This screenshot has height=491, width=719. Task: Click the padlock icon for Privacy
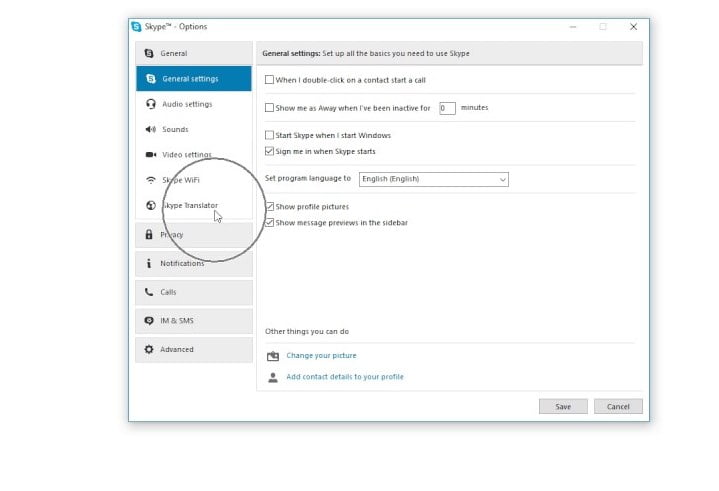point(149,234)
